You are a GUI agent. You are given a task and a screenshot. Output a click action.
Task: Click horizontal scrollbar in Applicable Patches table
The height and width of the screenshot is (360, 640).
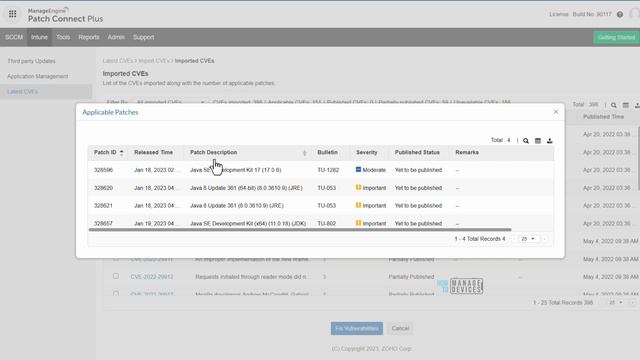tap(300, 230)
